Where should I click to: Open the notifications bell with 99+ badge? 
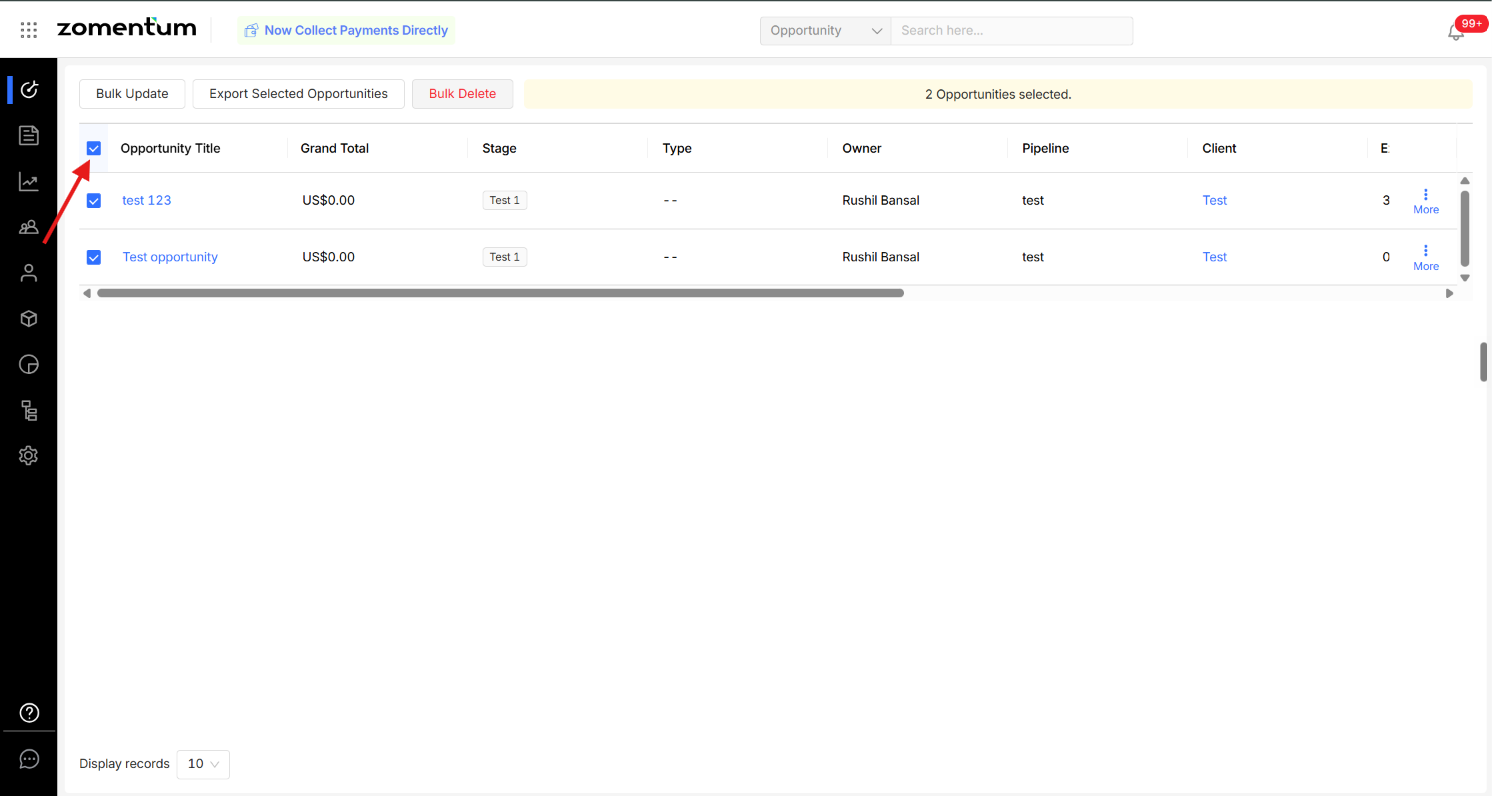[x=1456, y=31]
